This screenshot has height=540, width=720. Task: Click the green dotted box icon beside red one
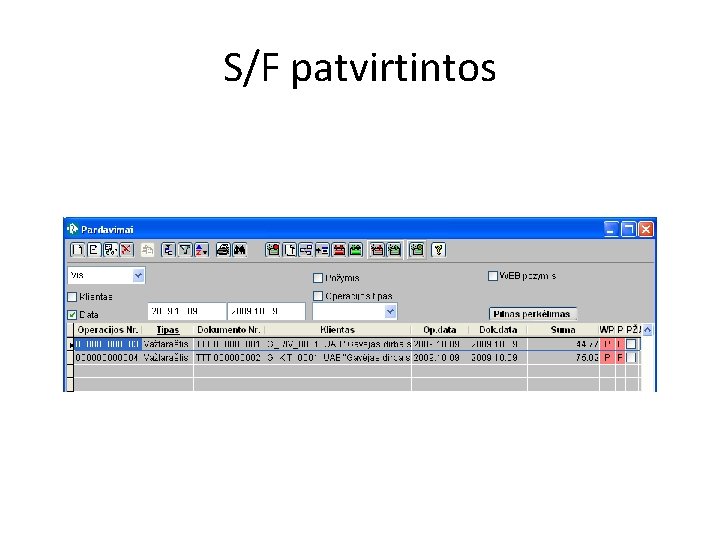point(394,250)
